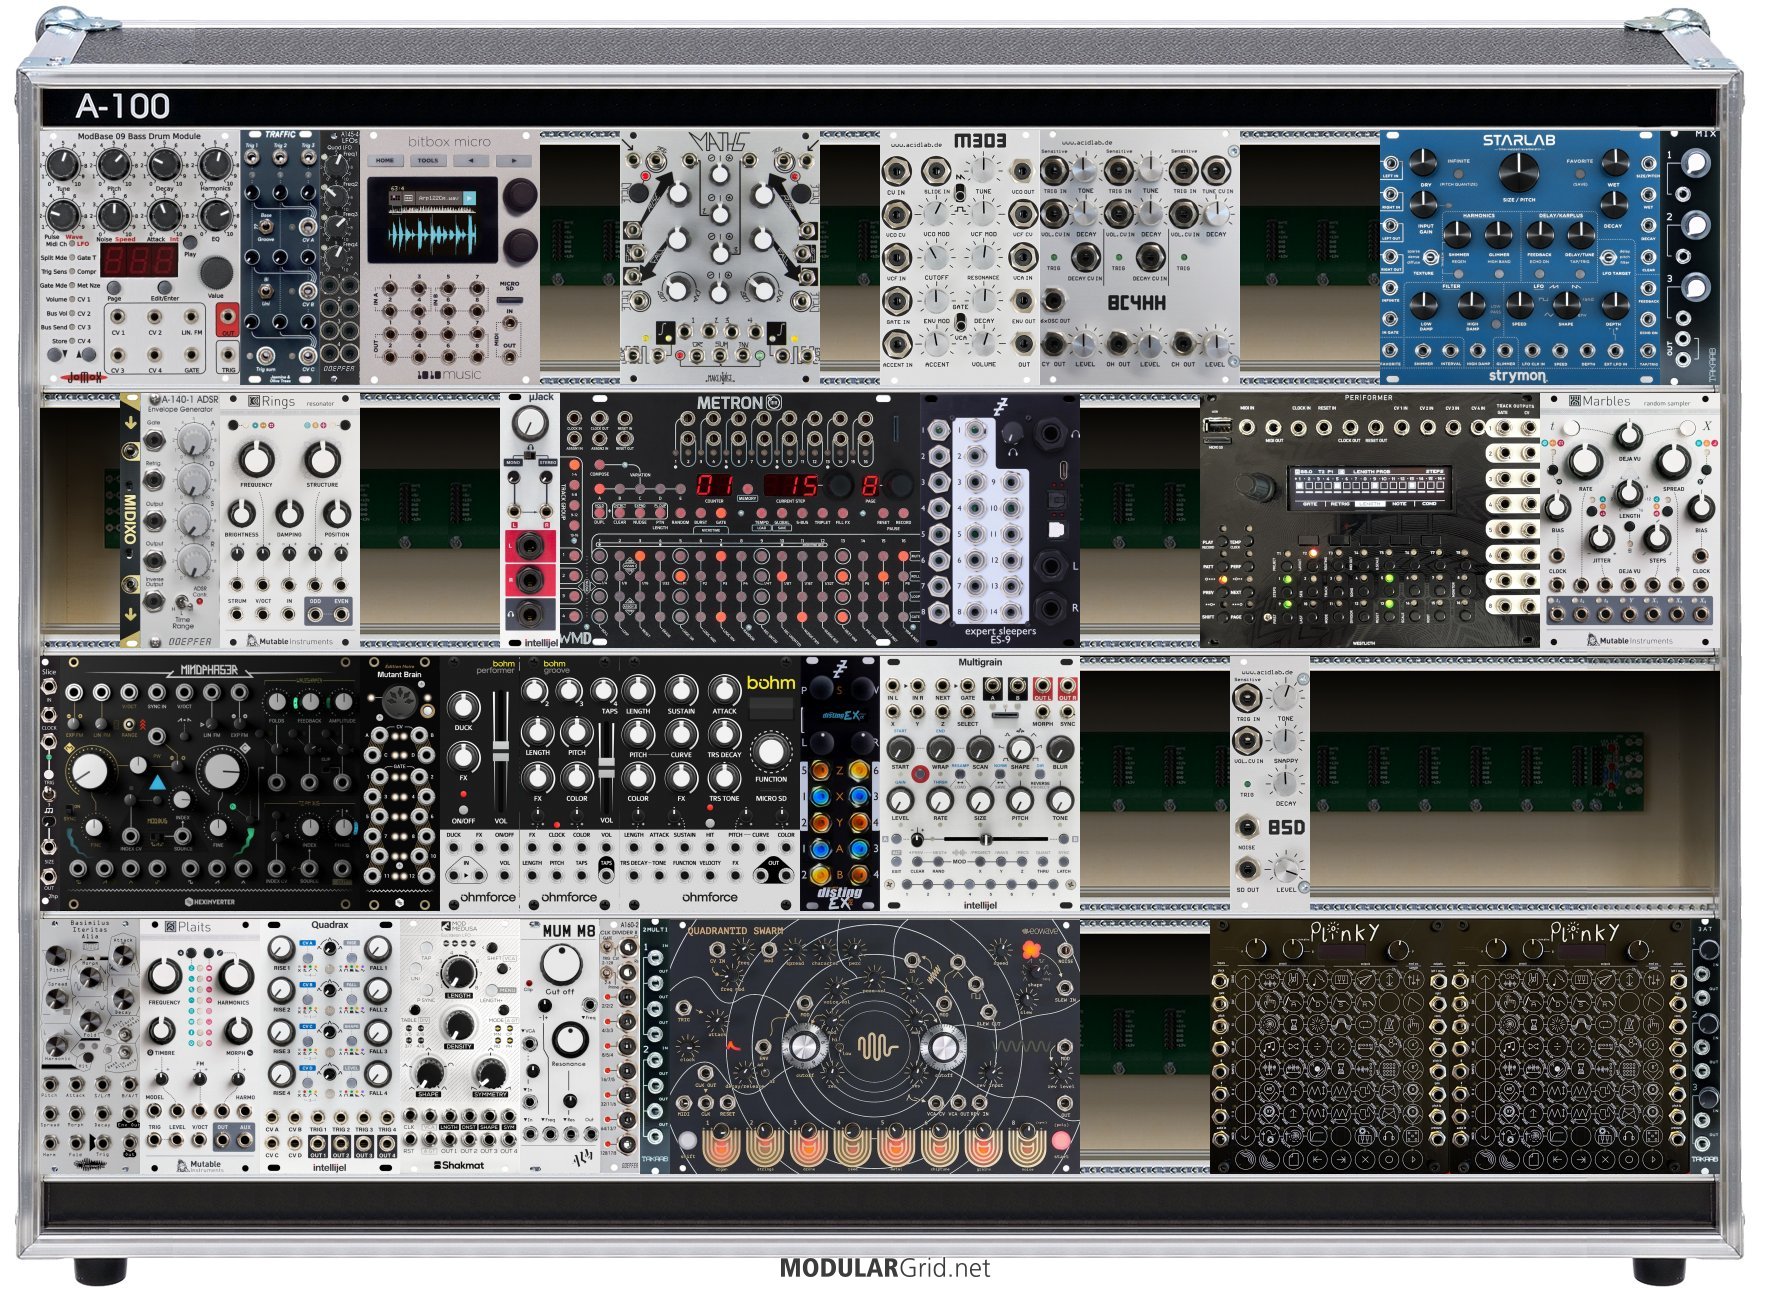Click the Metron title label
The width and height of the screenshot is (1771, 1289).
point(730,403)
